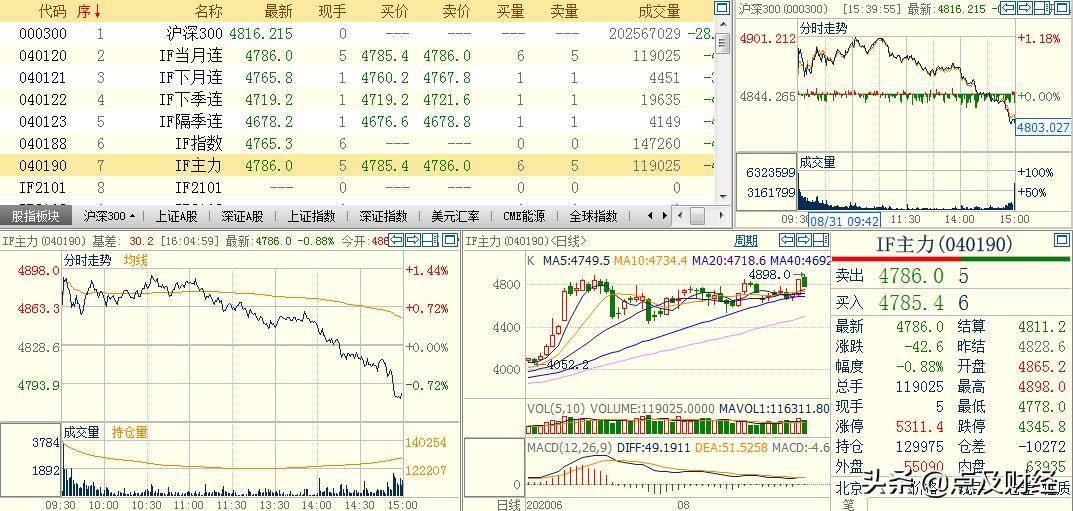
Task: Sort quotes by 最新 column
Action: pyautogui.click(x=278, y=11)
